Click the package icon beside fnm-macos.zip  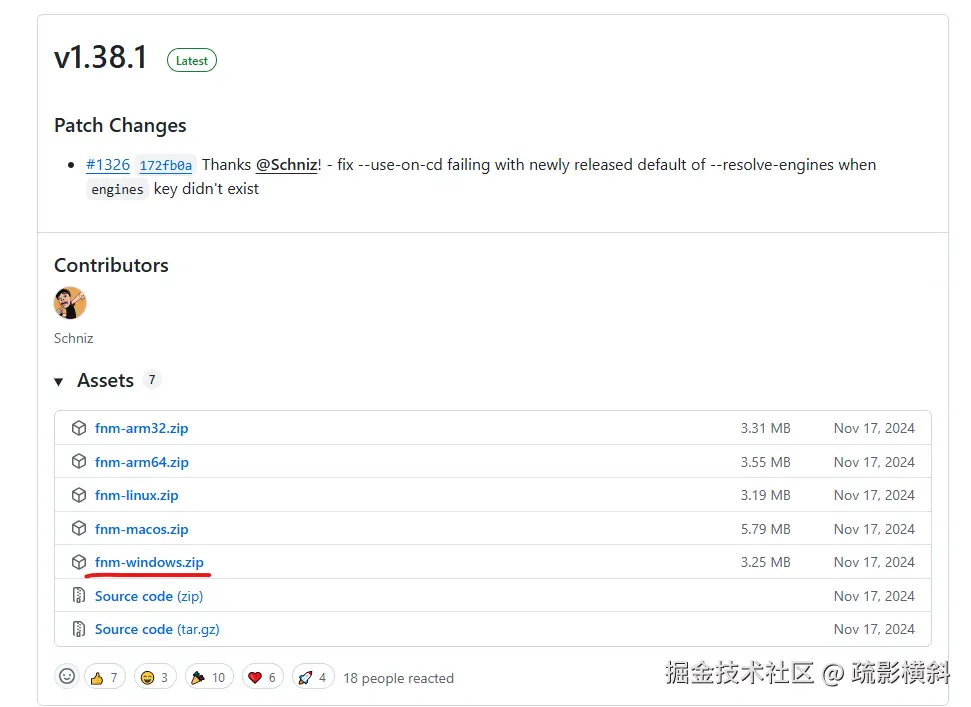79,528
